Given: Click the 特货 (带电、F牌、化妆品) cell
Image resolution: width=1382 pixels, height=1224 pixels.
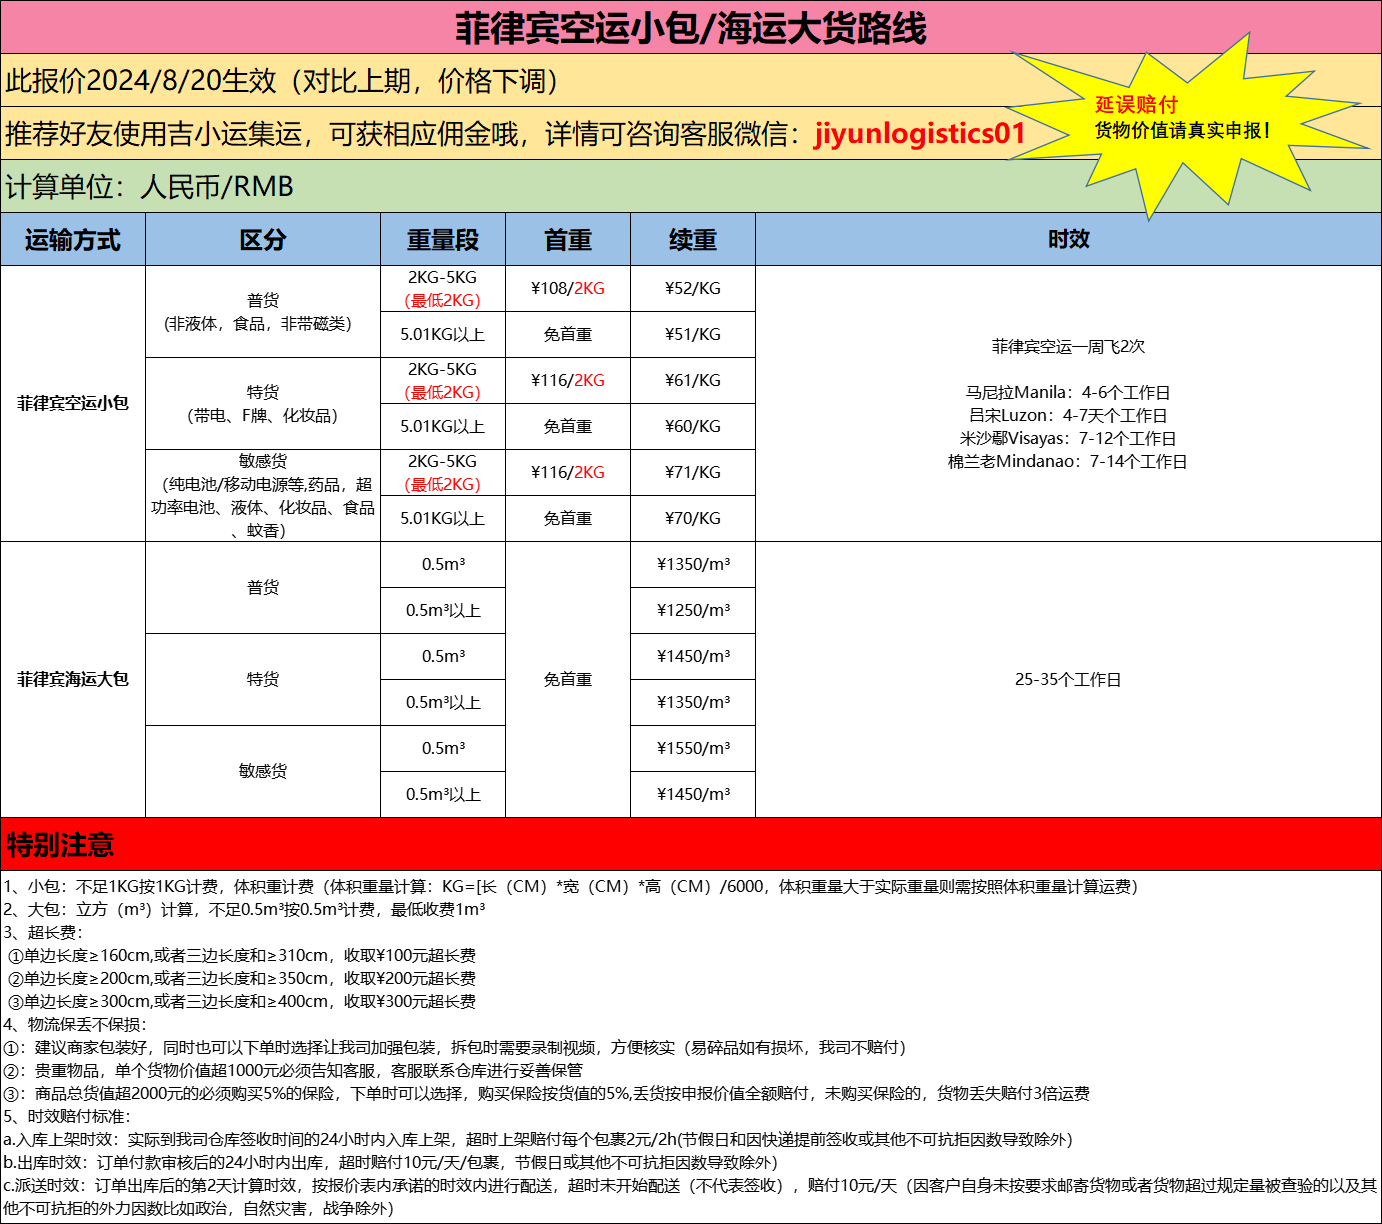Looking at the screenshot, I should pyautogui.click(x=263, y=404).
